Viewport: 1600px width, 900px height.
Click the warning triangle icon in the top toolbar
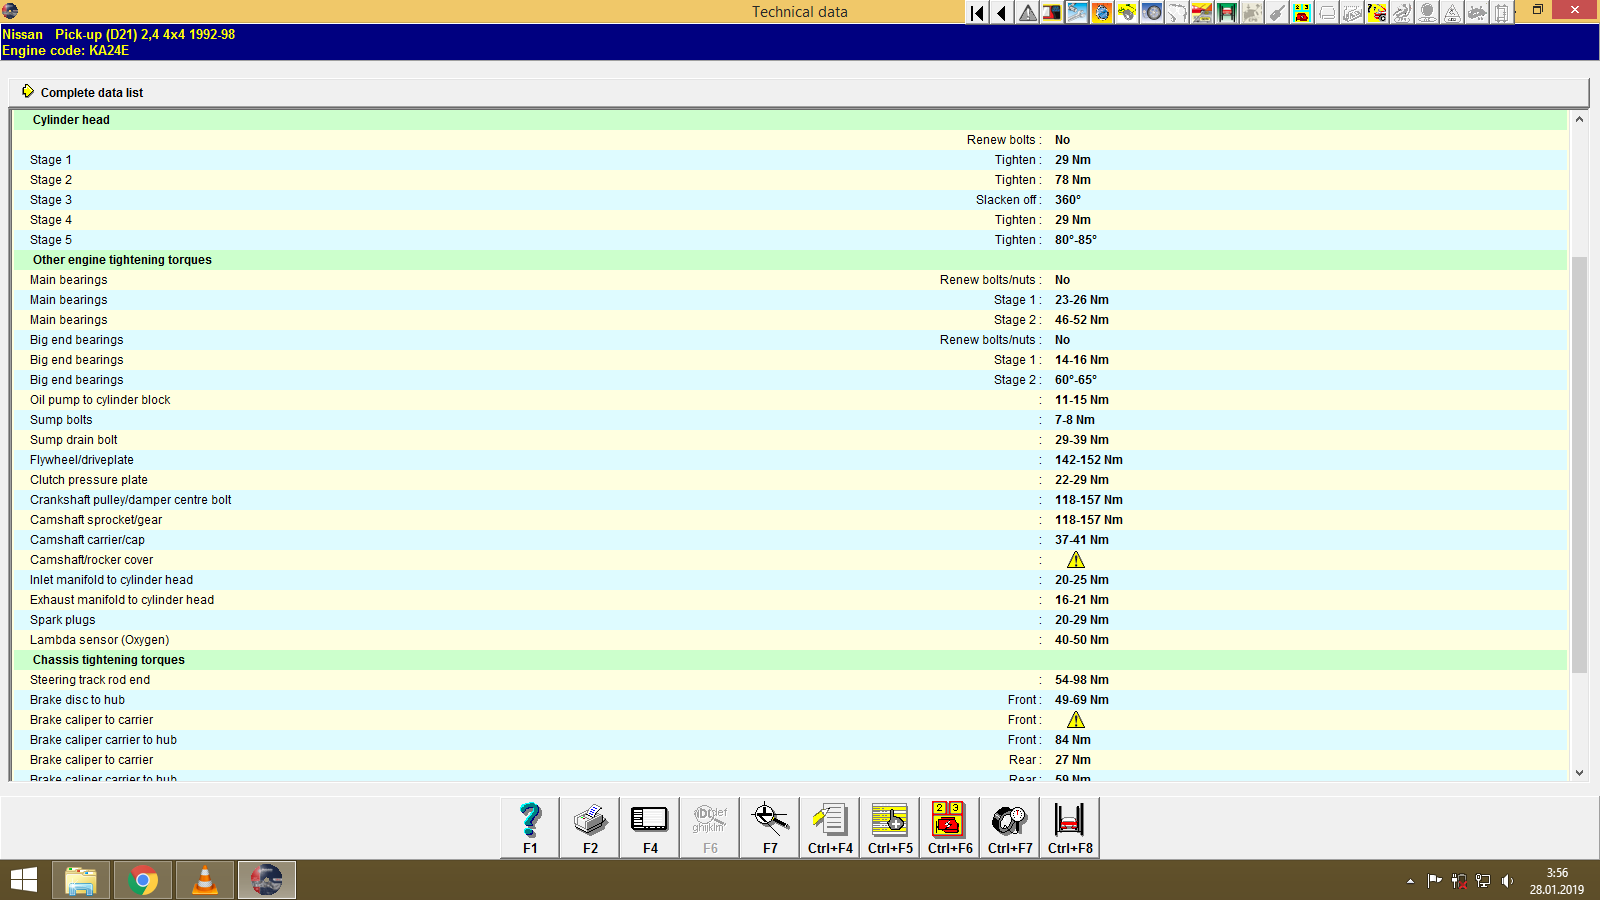click(x=1026, y=13)
